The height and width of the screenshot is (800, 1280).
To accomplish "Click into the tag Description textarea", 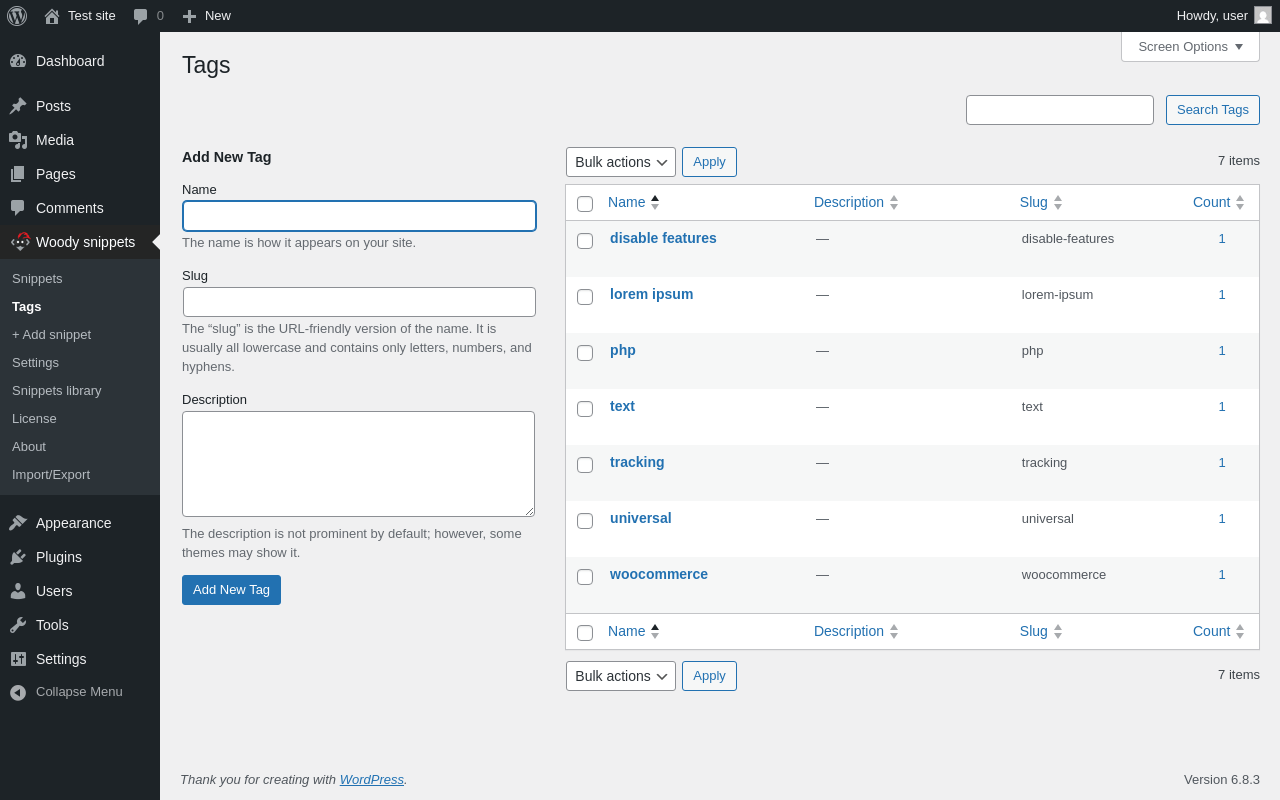I will (358, 464).
